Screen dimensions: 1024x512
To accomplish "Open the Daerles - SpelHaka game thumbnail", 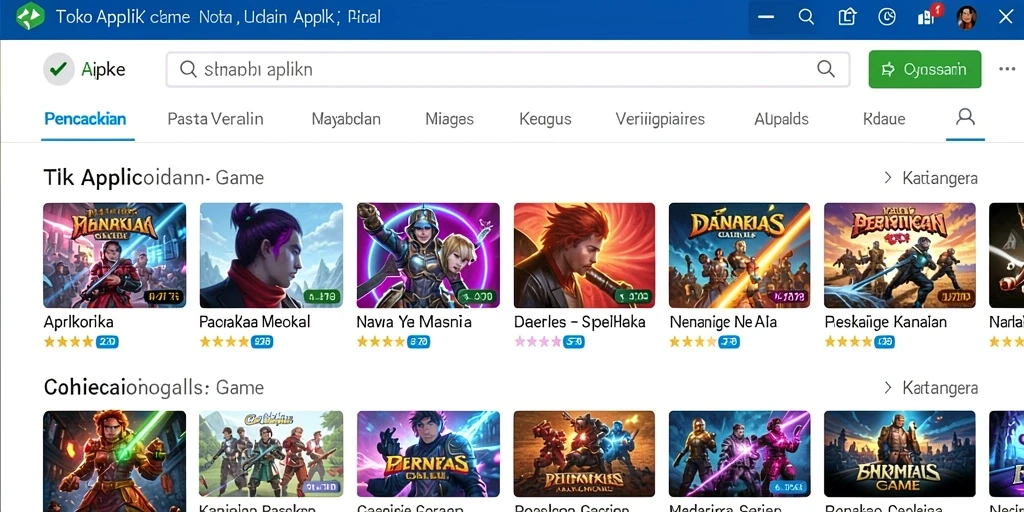I will pyautogui.click(x=584, y=255).
